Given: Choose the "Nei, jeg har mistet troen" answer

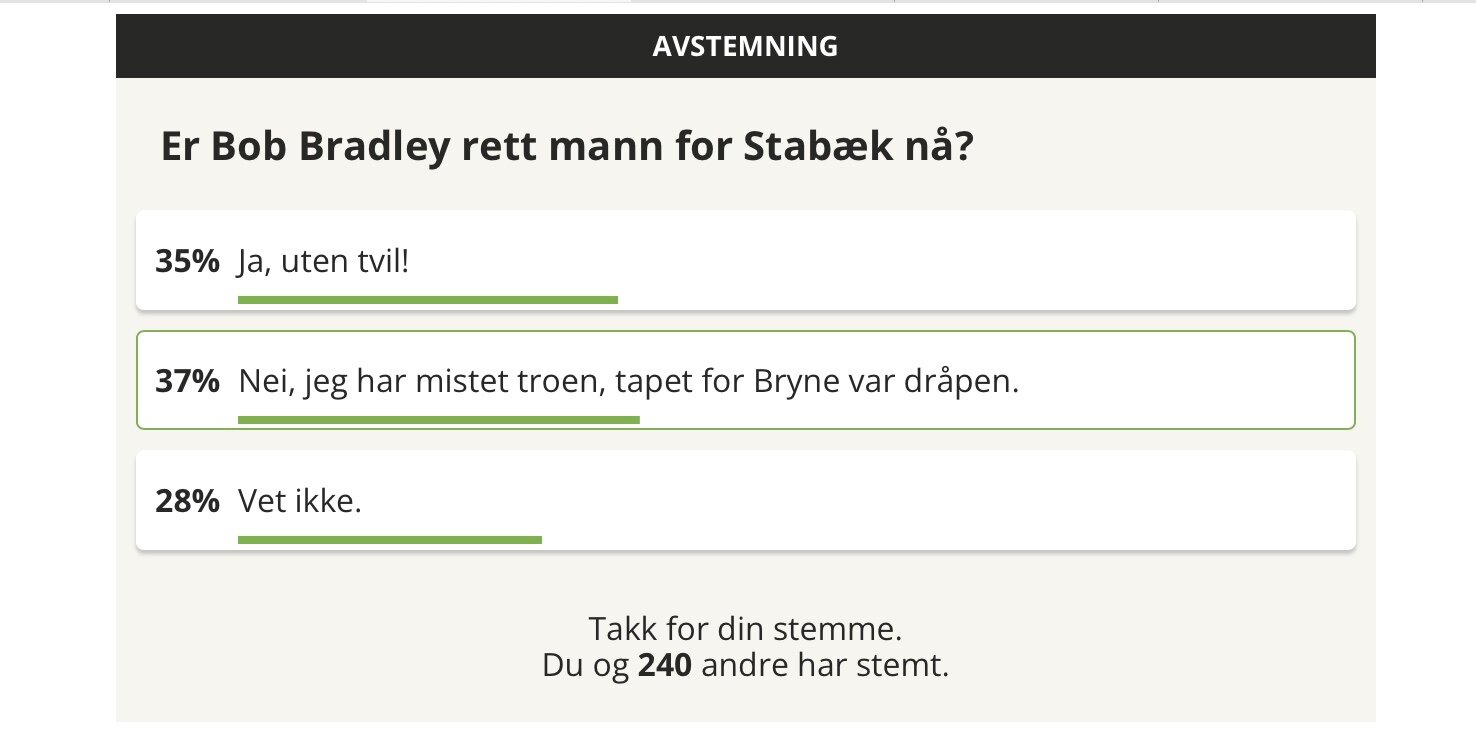Looking at the screenshot, I should point(745,380).
